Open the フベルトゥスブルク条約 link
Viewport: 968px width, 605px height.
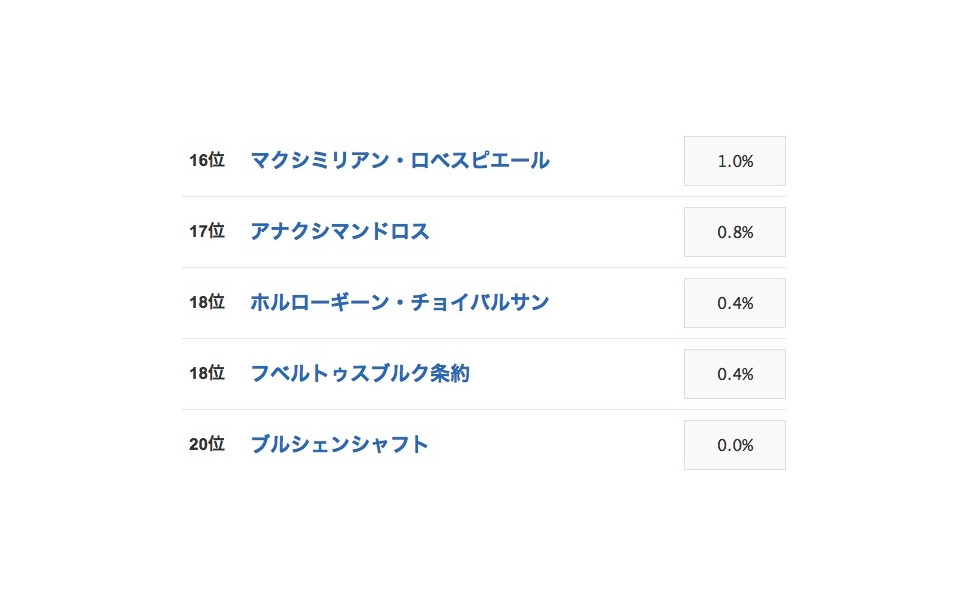(362, 374)
